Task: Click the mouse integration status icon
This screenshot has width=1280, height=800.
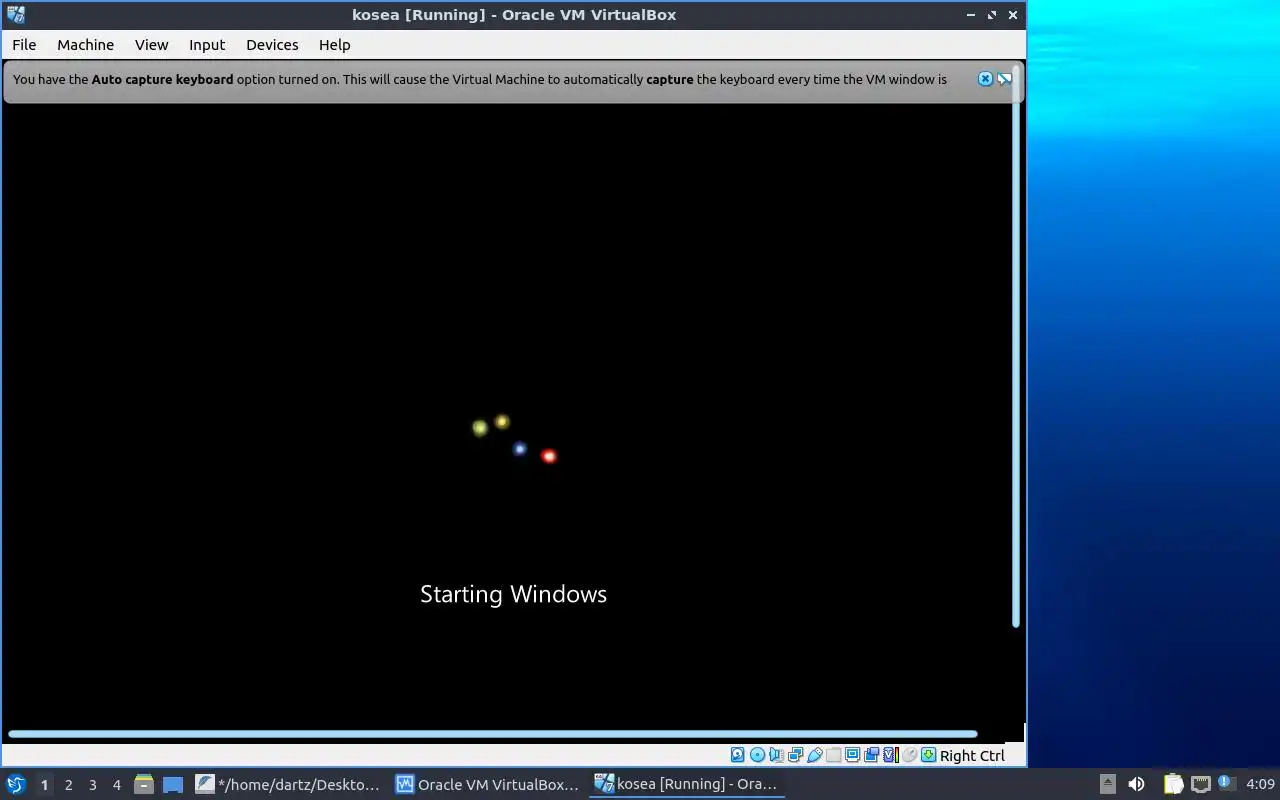Action: [910, 755]
